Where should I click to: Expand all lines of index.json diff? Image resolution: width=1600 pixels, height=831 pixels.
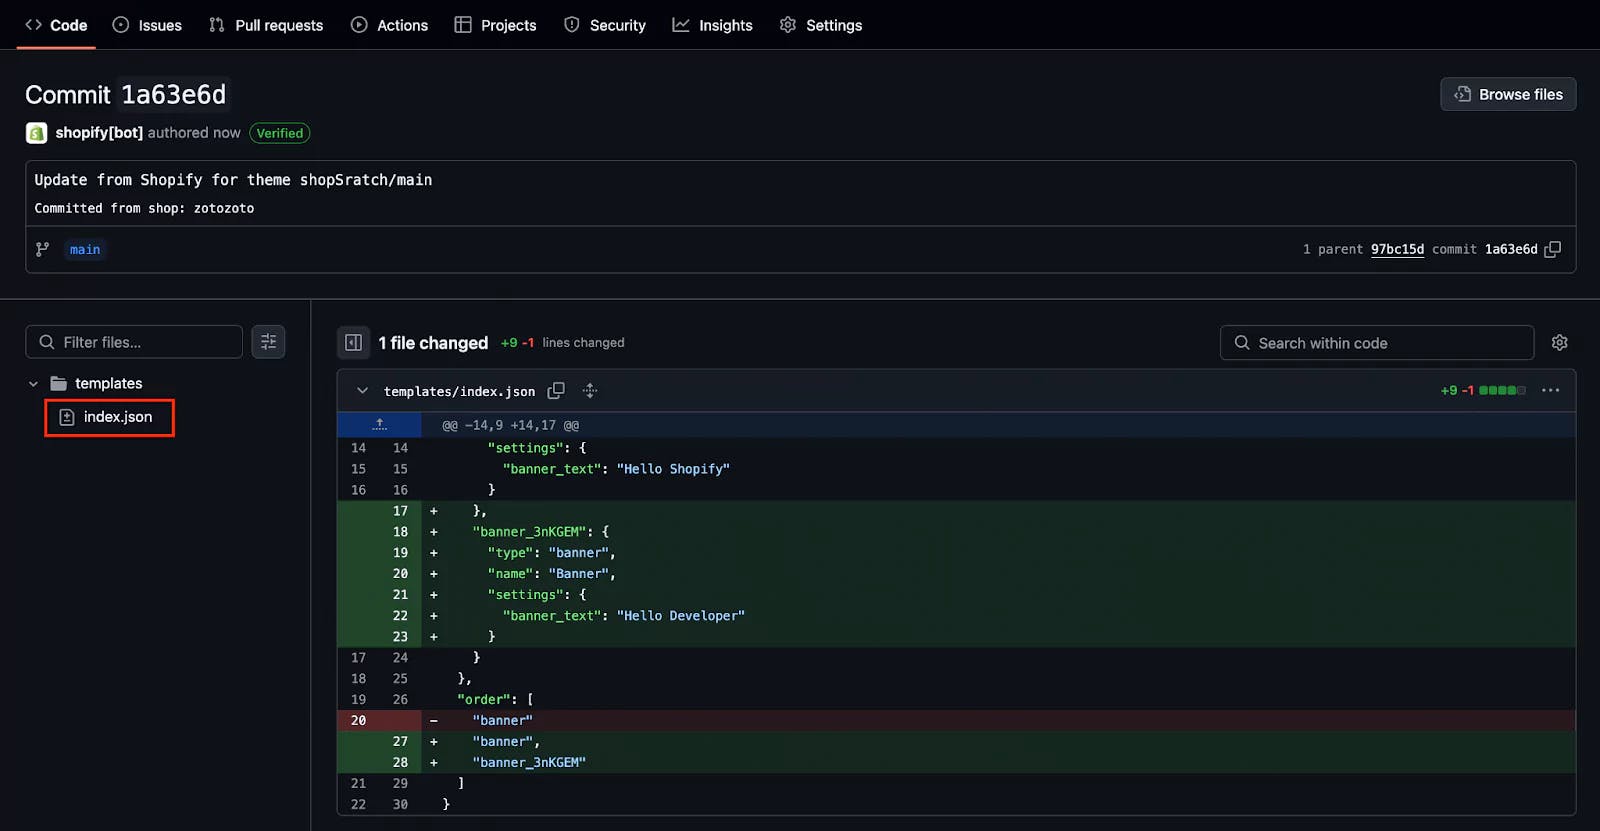click(x=590, y=391)
